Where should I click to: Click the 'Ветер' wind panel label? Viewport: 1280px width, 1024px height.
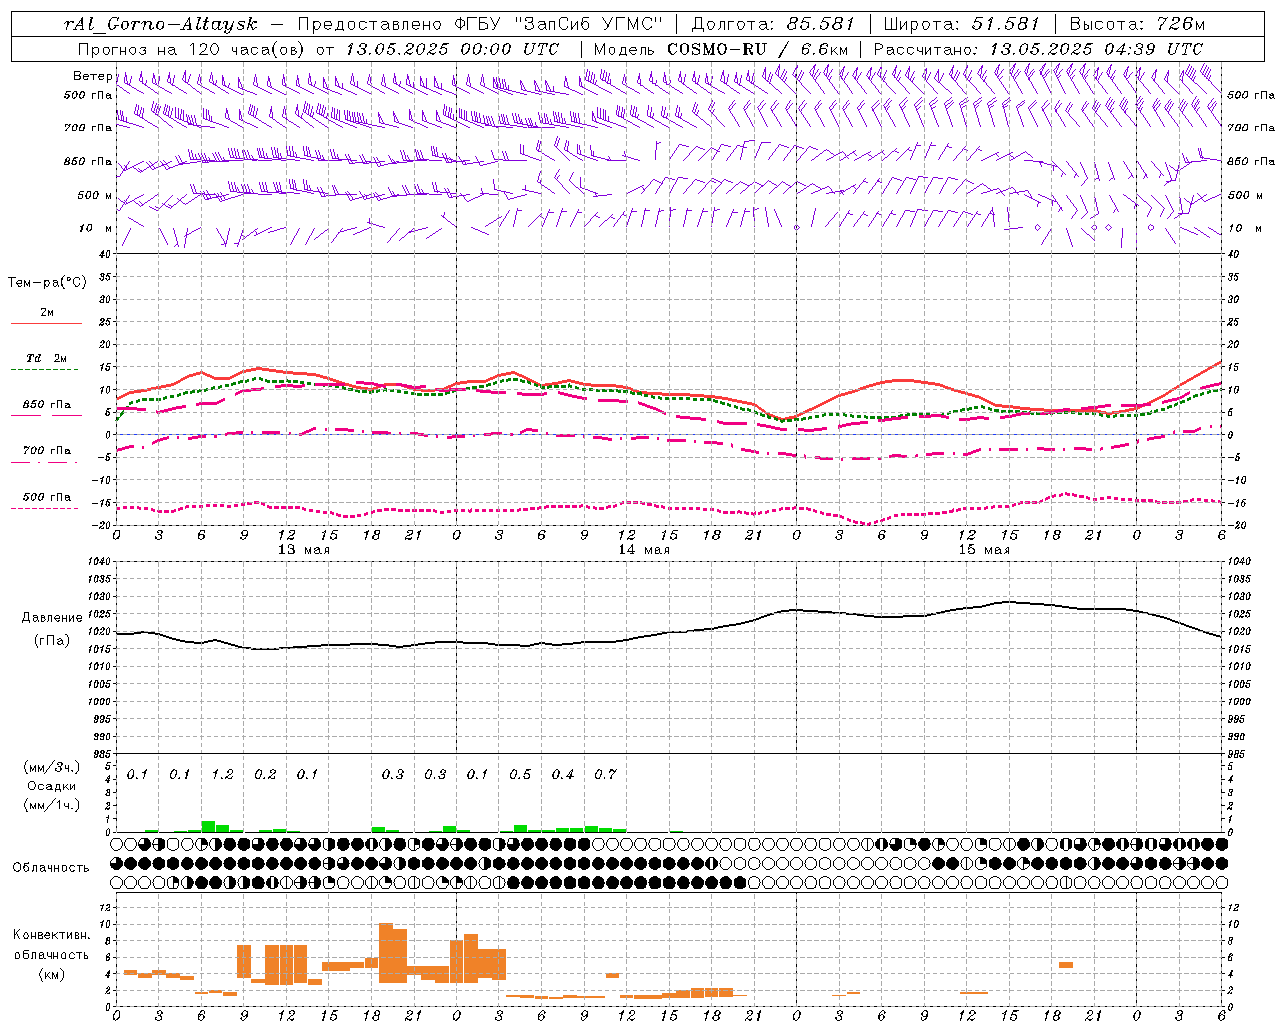click(92, 76)
